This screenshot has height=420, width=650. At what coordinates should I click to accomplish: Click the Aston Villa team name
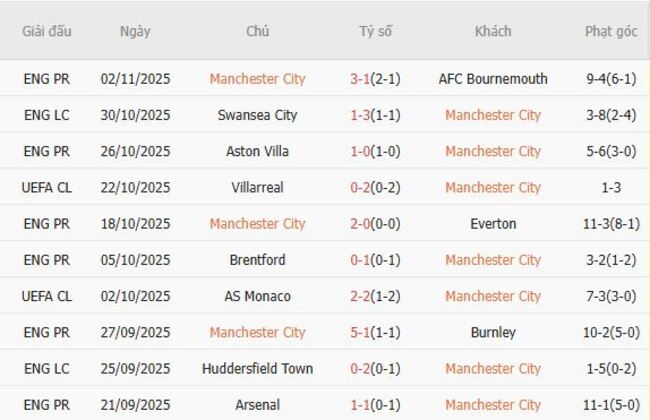257,151
